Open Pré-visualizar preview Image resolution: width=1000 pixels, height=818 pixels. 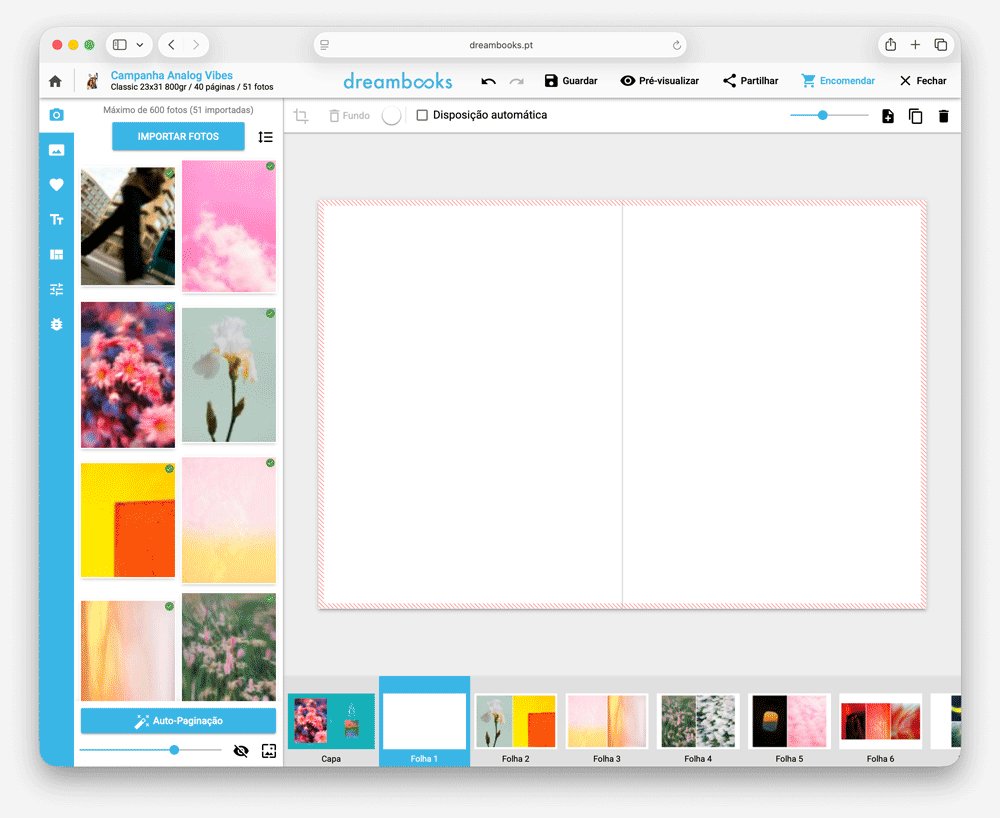(659, 81)
